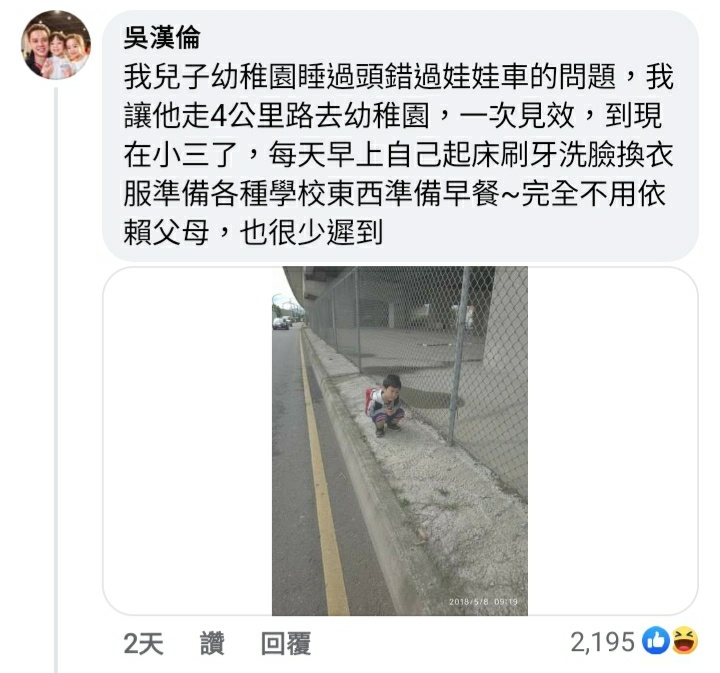Click the laughing Haha reaction emoji
The image size is (720, 673).
[x=685, y=640]
